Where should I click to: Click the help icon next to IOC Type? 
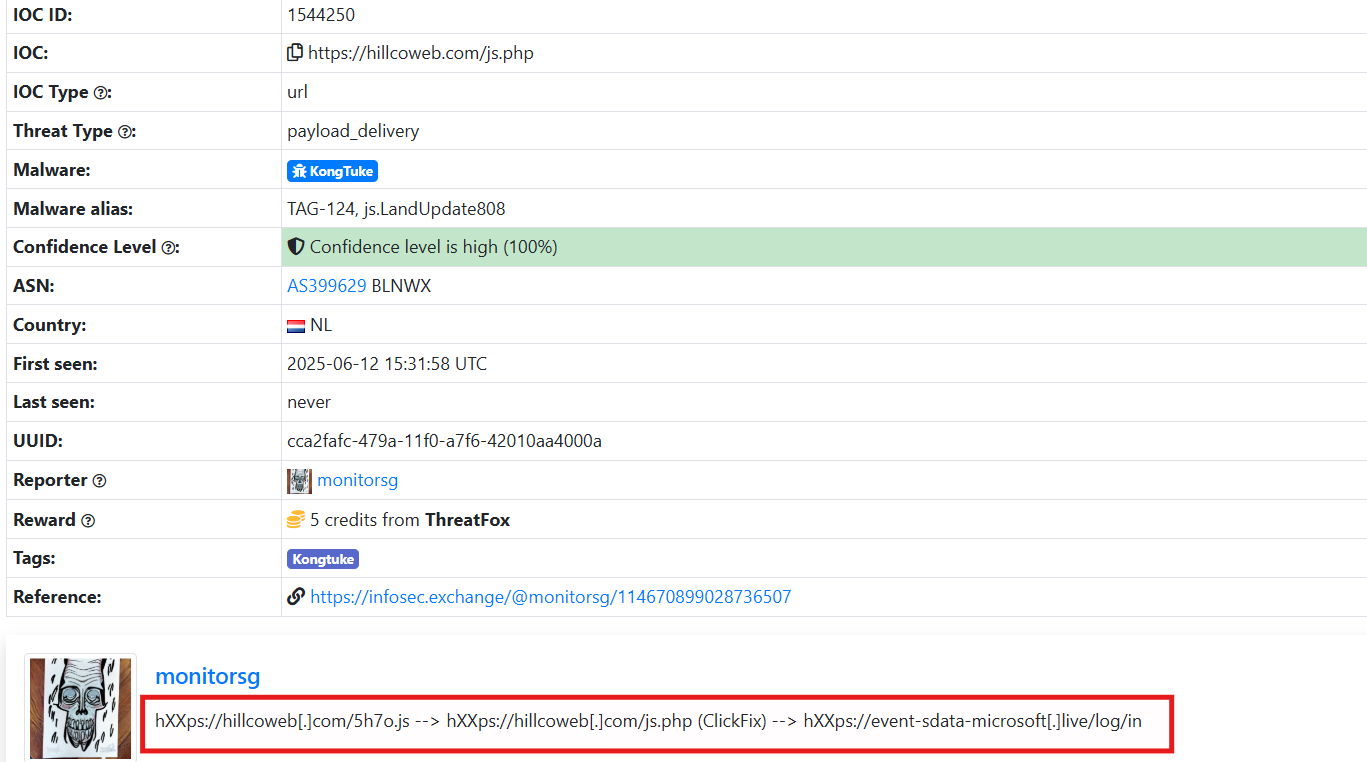(x=101, y=92)
